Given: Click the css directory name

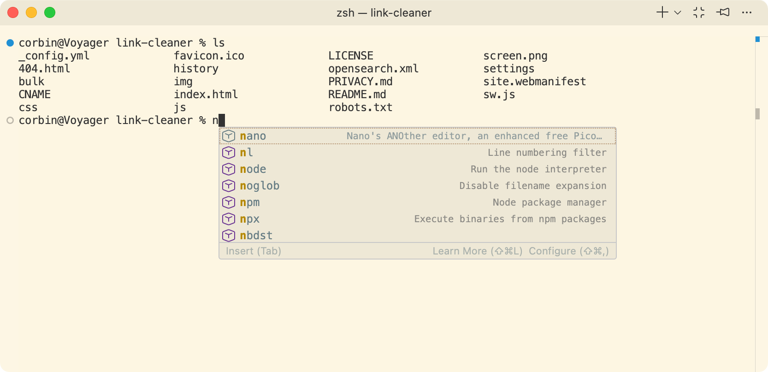Looking at the screenshot, I should (x=28, y=107).
